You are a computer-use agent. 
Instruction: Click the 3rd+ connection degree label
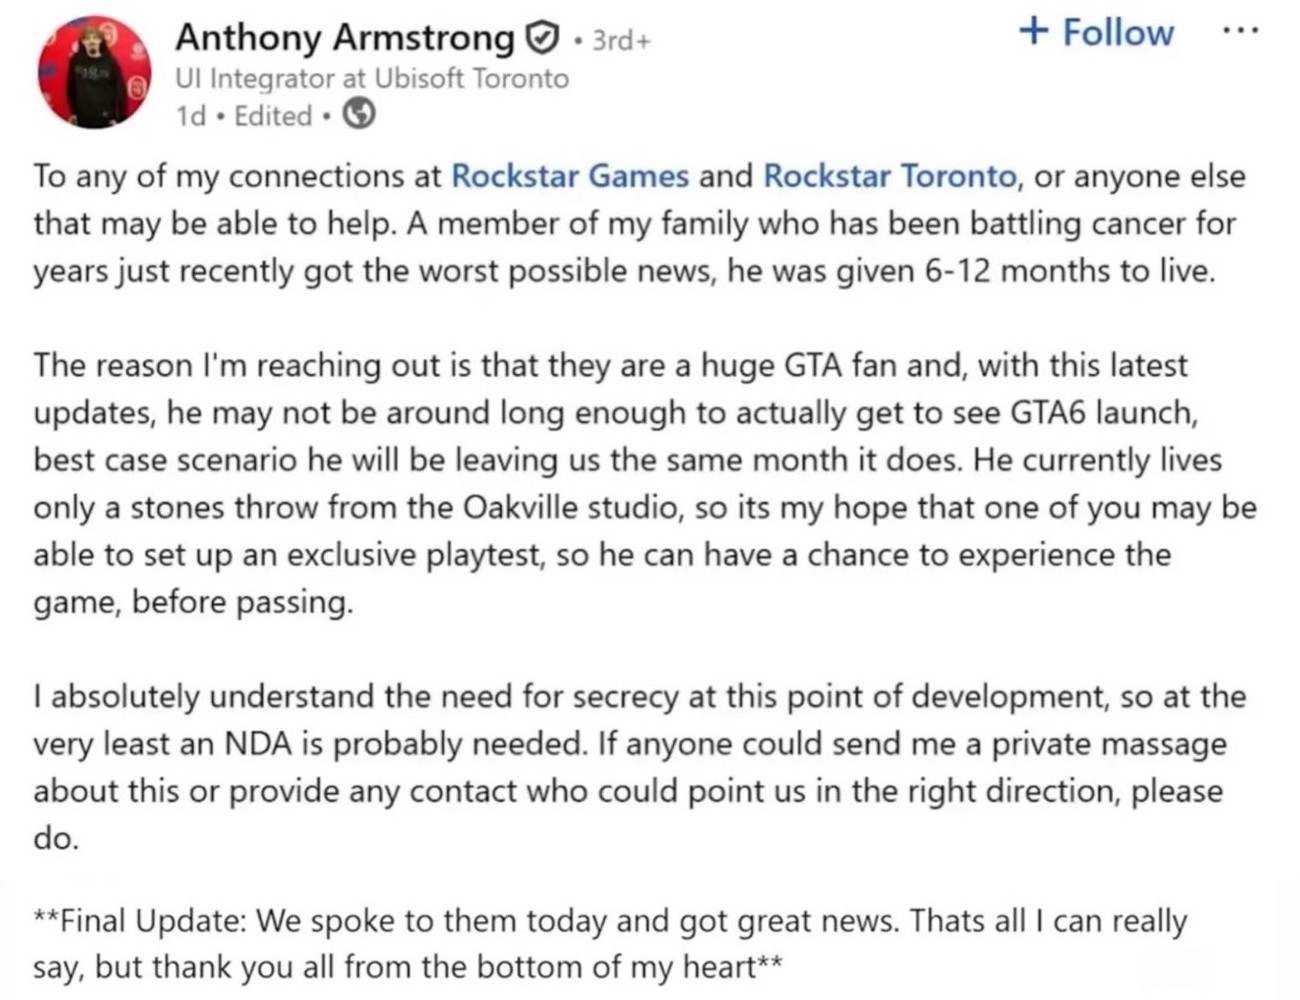(620, 40)
